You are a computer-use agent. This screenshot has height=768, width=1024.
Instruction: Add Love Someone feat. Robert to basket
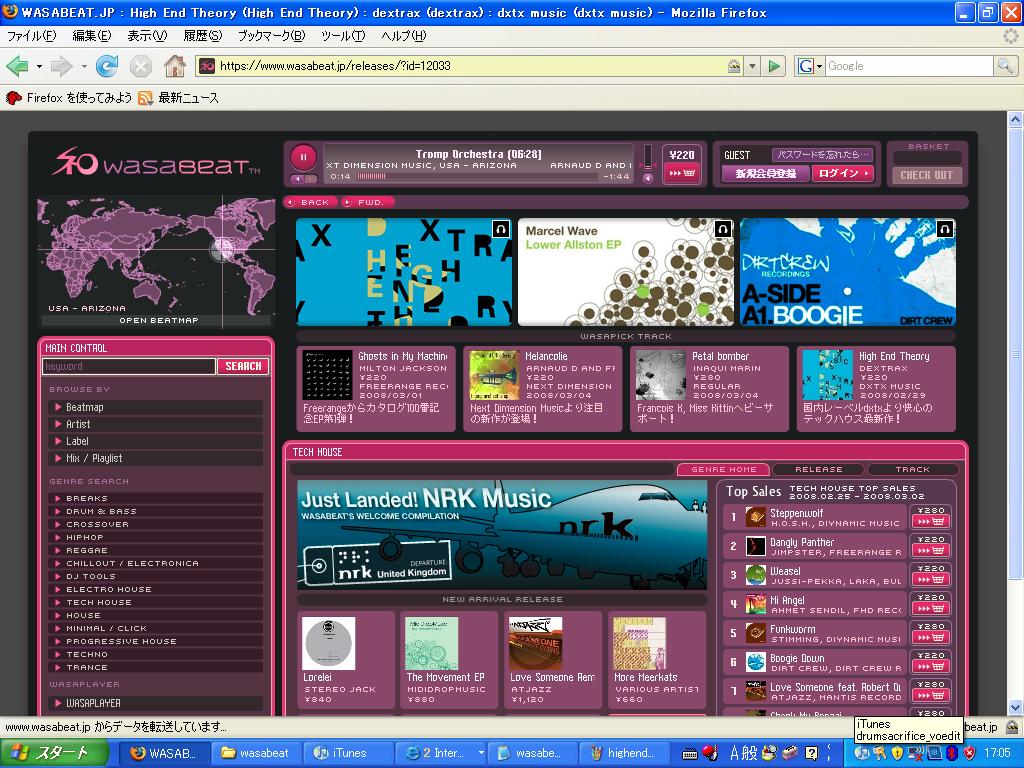pos(931,695)
